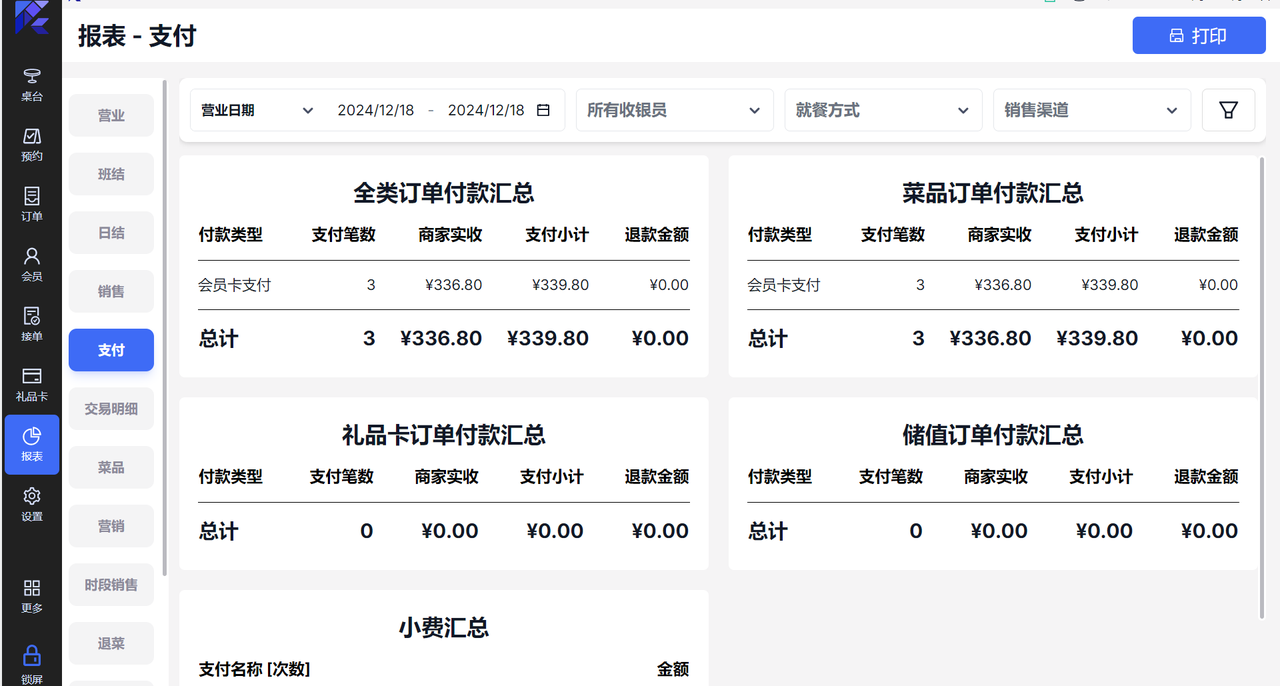Viewport: 1280px width, 686px height.
Task: Click the app logo in top-left corner
Action: [32, 17]
